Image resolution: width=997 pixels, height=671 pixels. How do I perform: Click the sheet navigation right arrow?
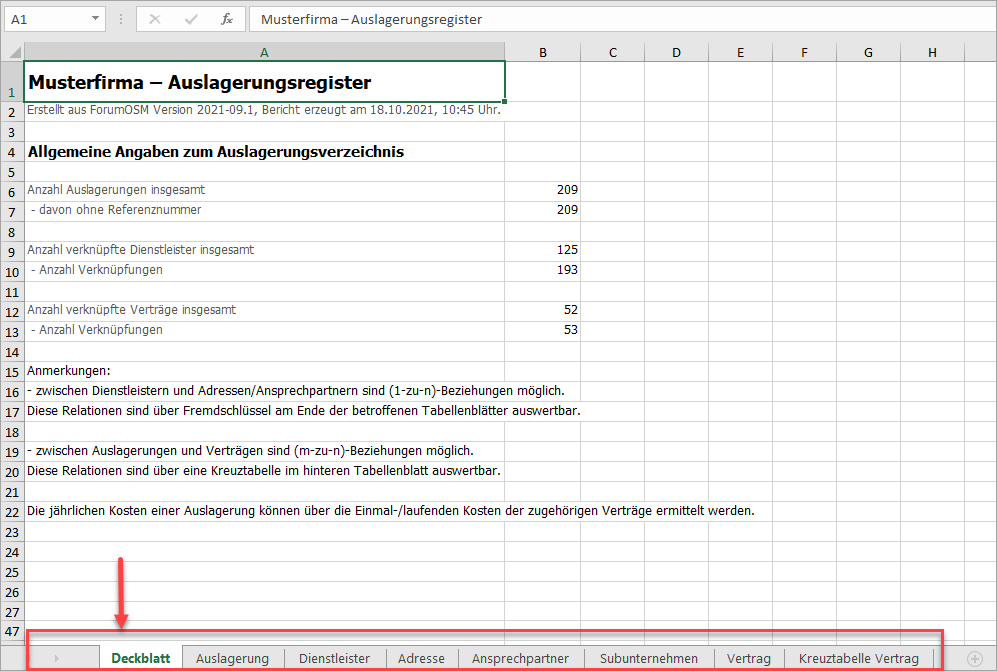tap(57, 658)
